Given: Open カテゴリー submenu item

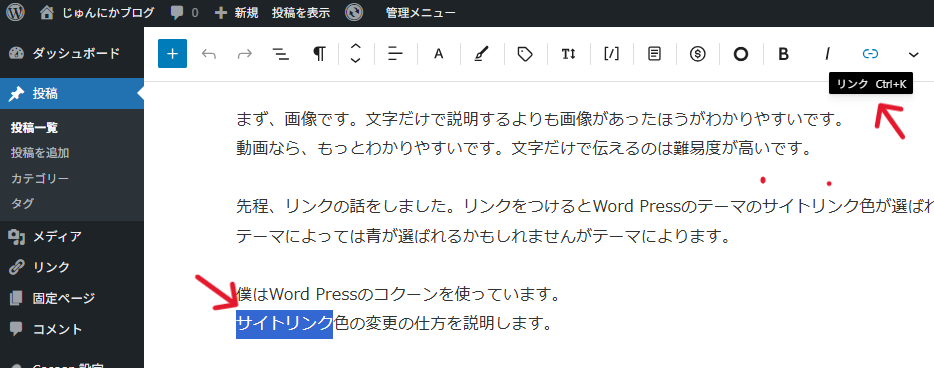Looking at the screenshot, I should (40, 179).
